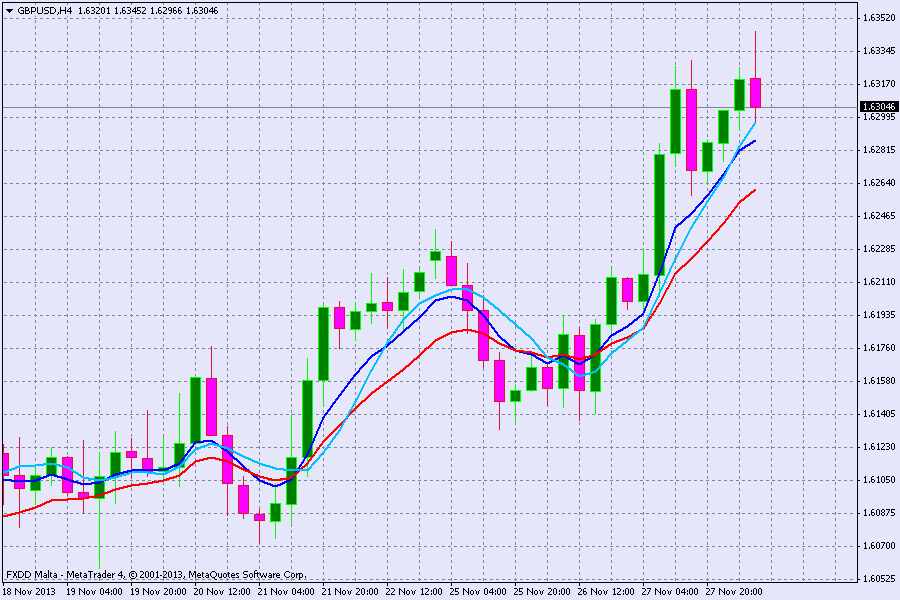Select right end of red moving average

click(x=754, y=189)
